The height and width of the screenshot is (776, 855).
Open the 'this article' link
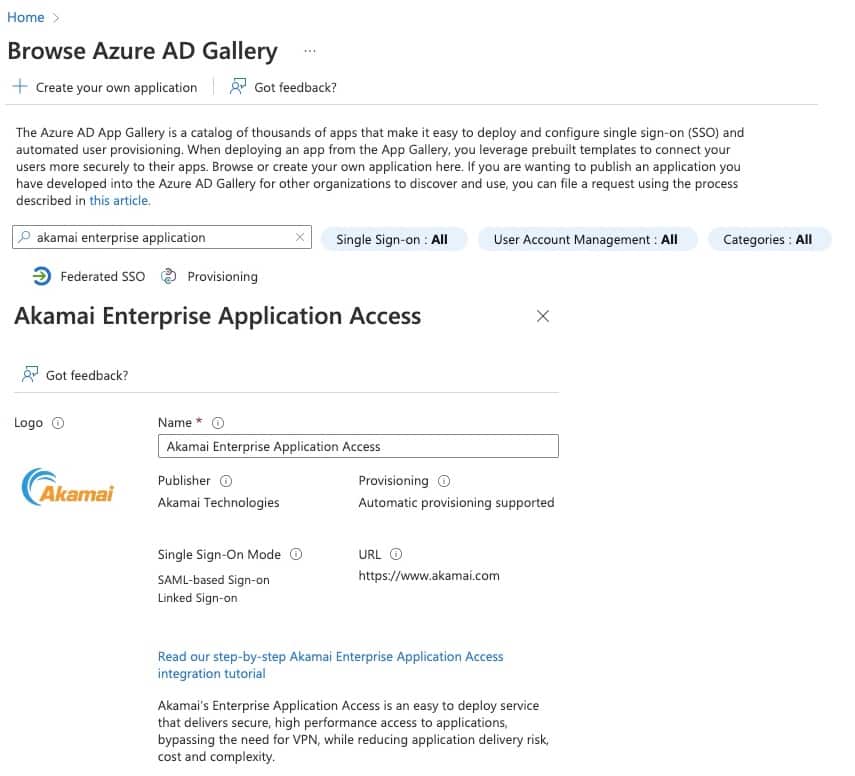pyautogui.click(x=119, y=200)
